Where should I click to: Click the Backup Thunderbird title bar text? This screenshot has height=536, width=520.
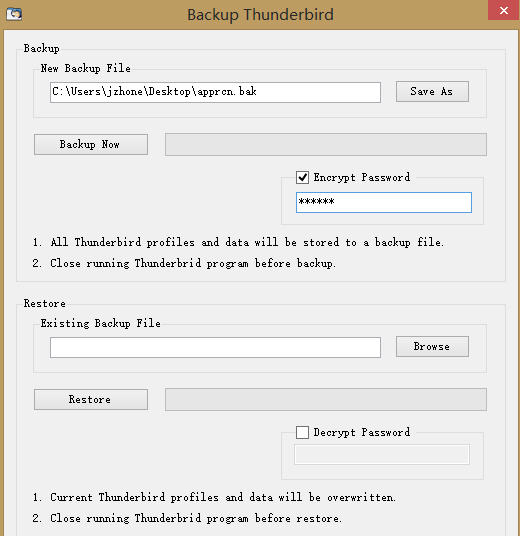(x=260, y=15)
